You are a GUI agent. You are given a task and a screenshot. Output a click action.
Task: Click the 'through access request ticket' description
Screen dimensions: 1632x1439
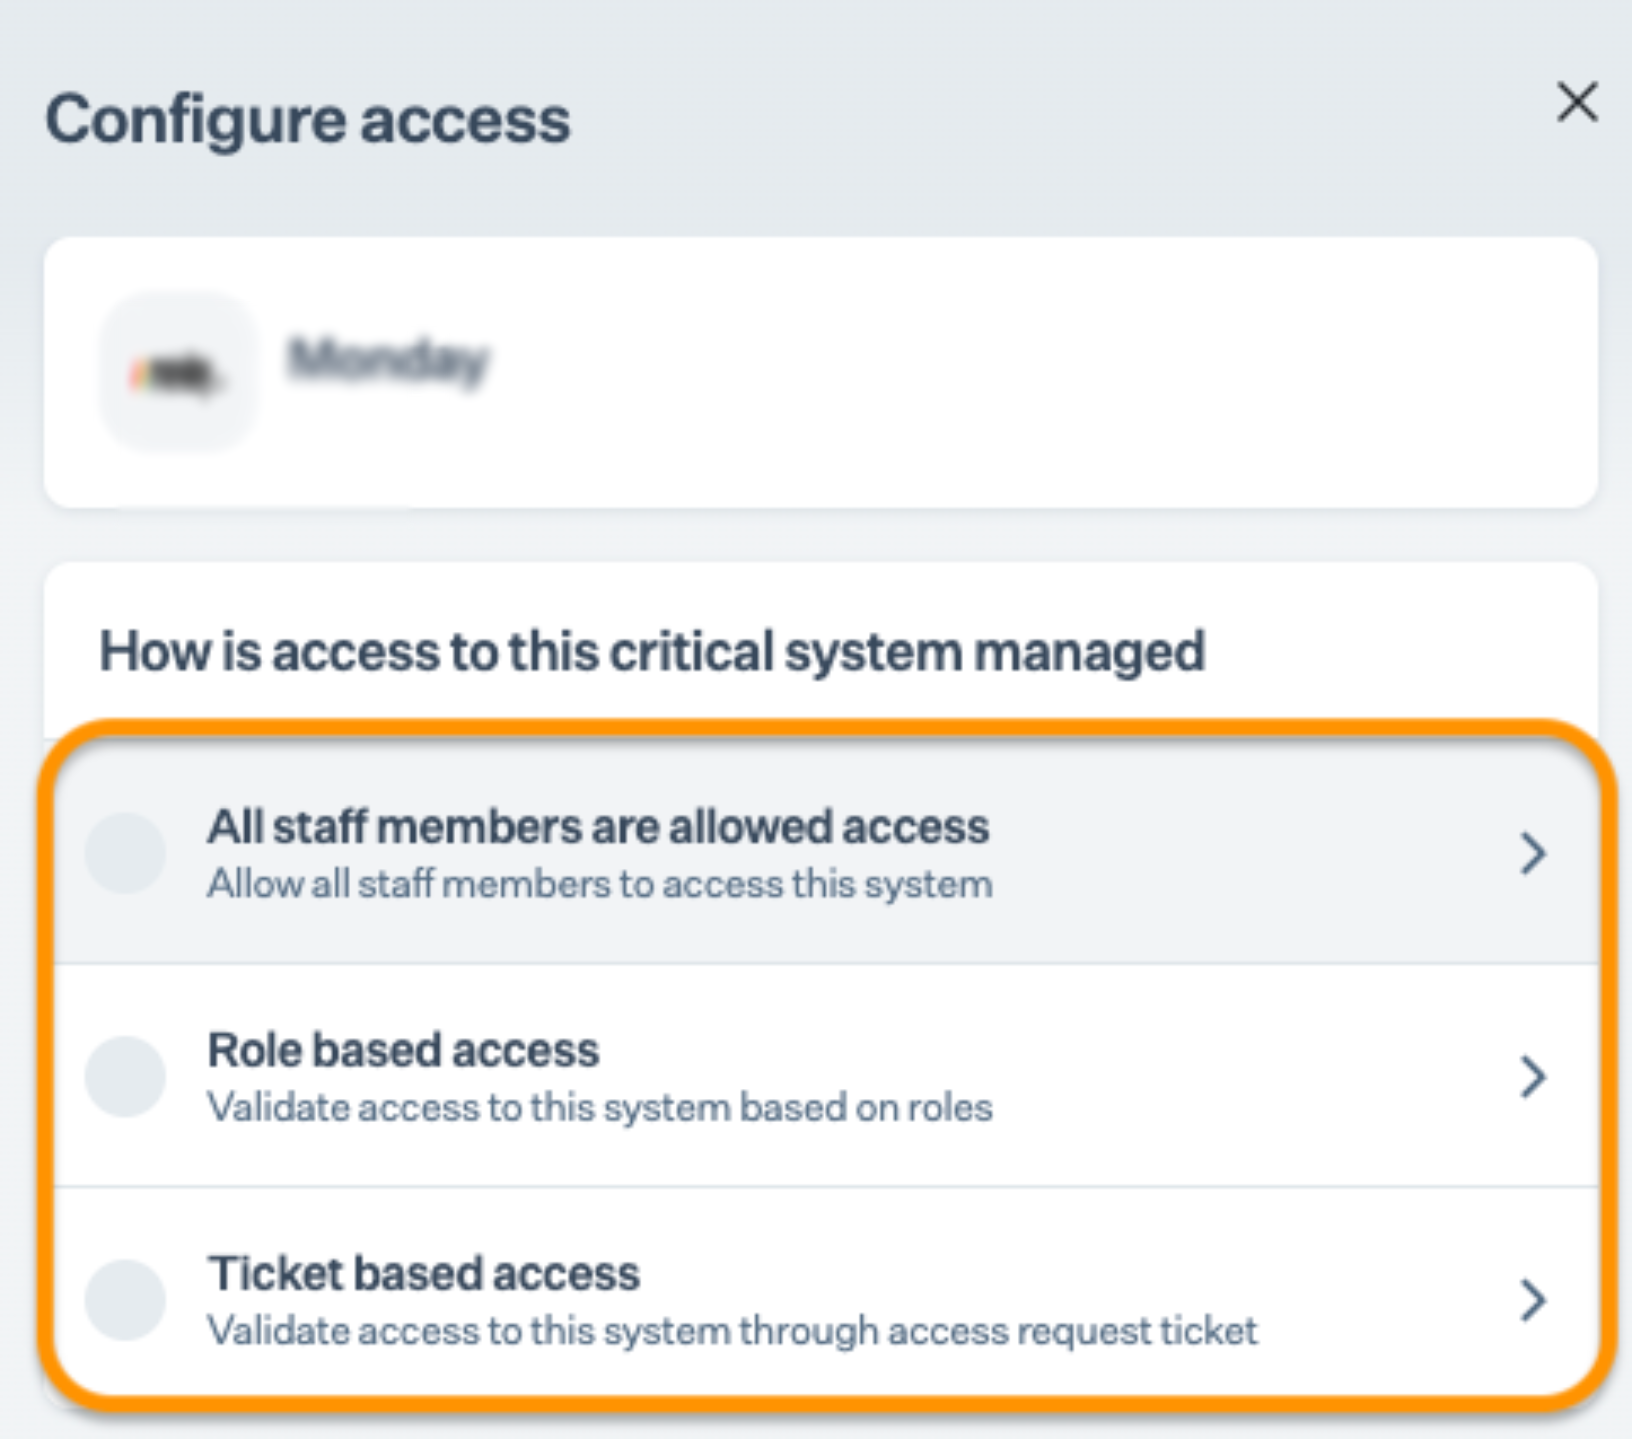tap(732, 1331)
